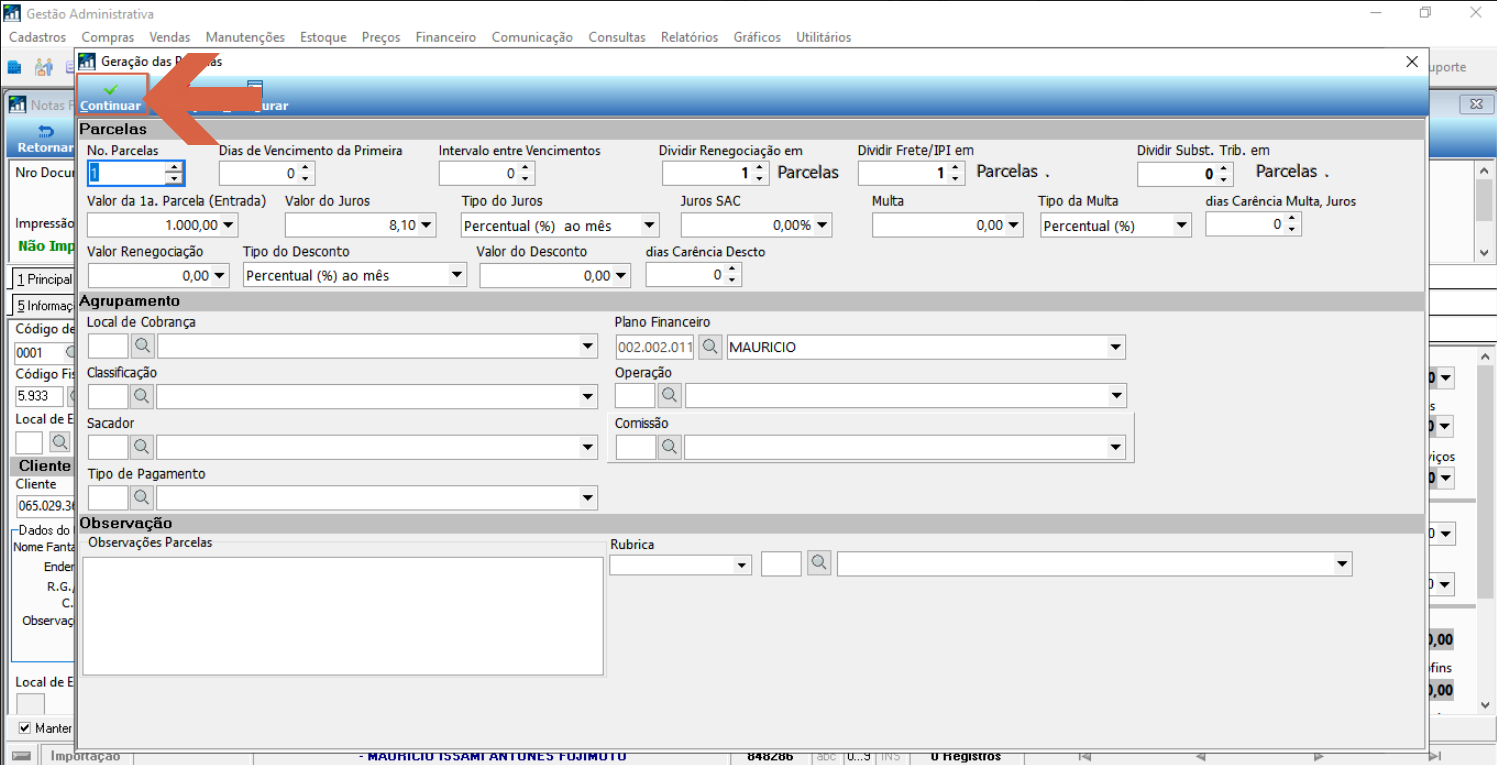The image size is (1497, 765).
Task: Click the Gestão Administrativa app icon
Action: [13, 14]
